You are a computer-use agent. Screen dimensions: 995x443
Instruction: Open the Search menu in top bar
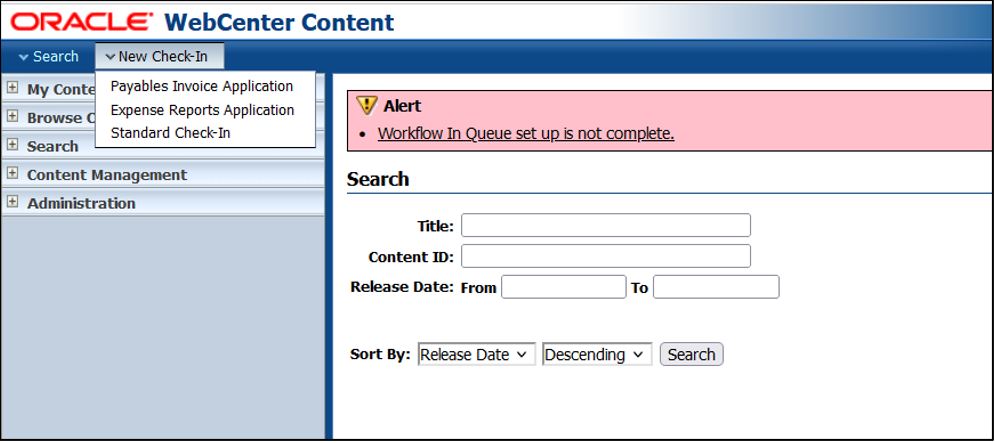[49, 56]
